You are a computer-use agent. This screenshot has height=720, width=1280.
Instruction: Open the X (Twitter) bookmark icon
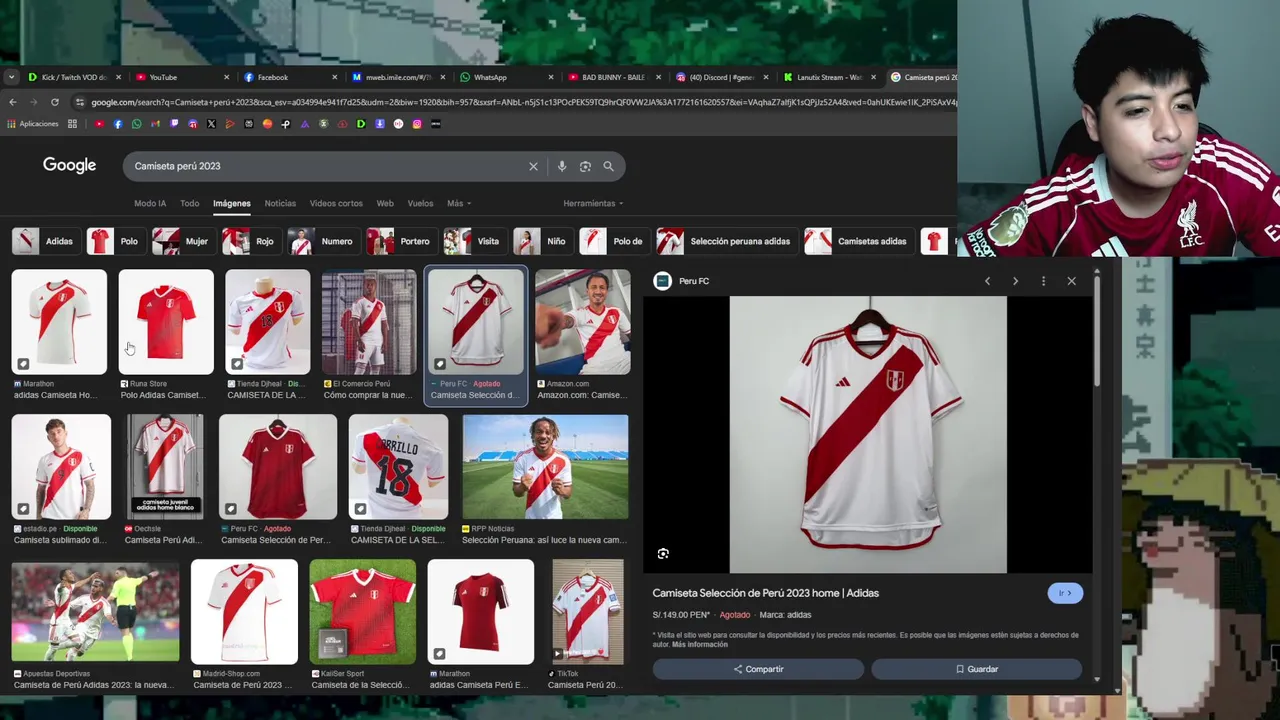[x=211, y=124]
